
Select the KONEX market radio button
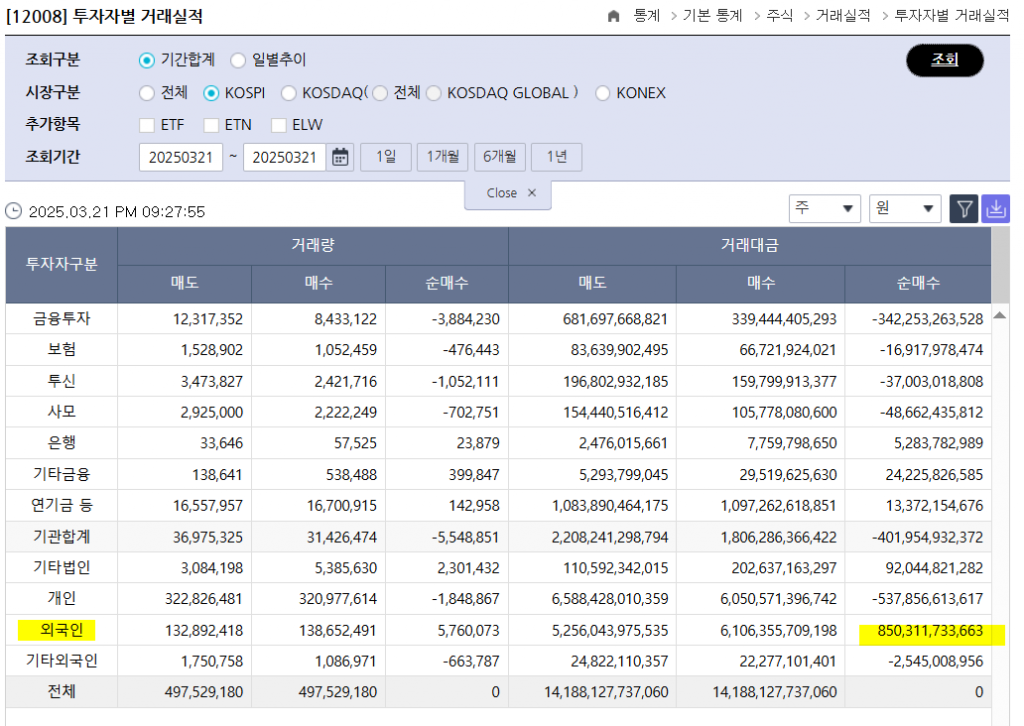602,93
